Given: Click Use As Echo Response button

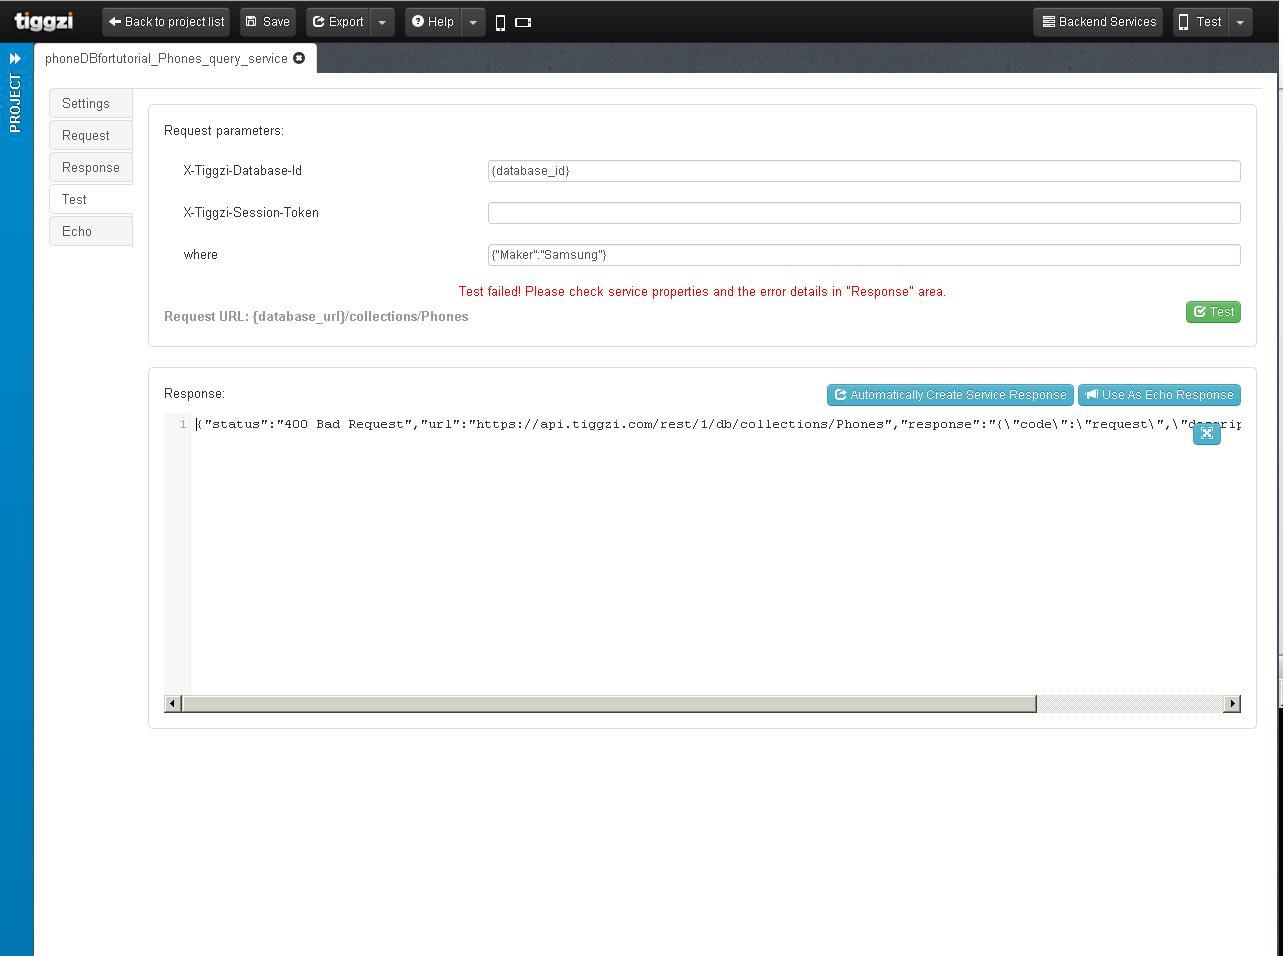Looking at the screenshot, I should click(1159, 395).
